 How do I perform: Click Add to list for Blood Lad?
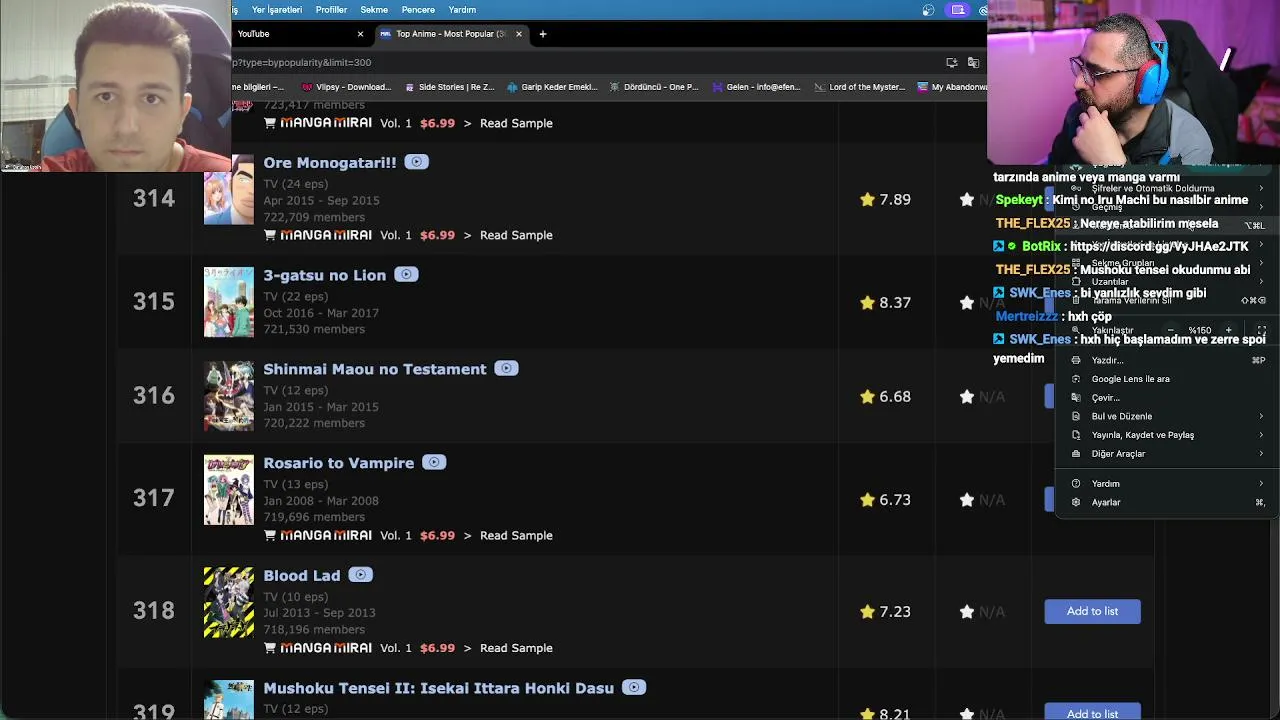[1092, 611]
